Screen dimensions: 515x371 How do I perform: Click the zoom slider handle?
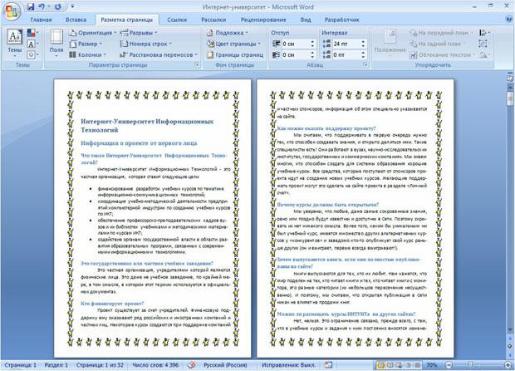coord(470,365)
